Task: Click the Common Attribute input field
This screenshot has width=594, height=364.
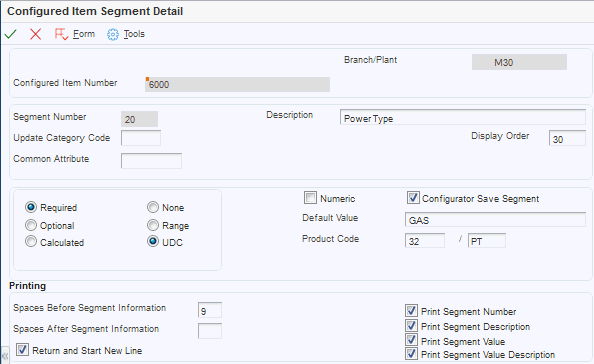Action: [x=152, y=161]
